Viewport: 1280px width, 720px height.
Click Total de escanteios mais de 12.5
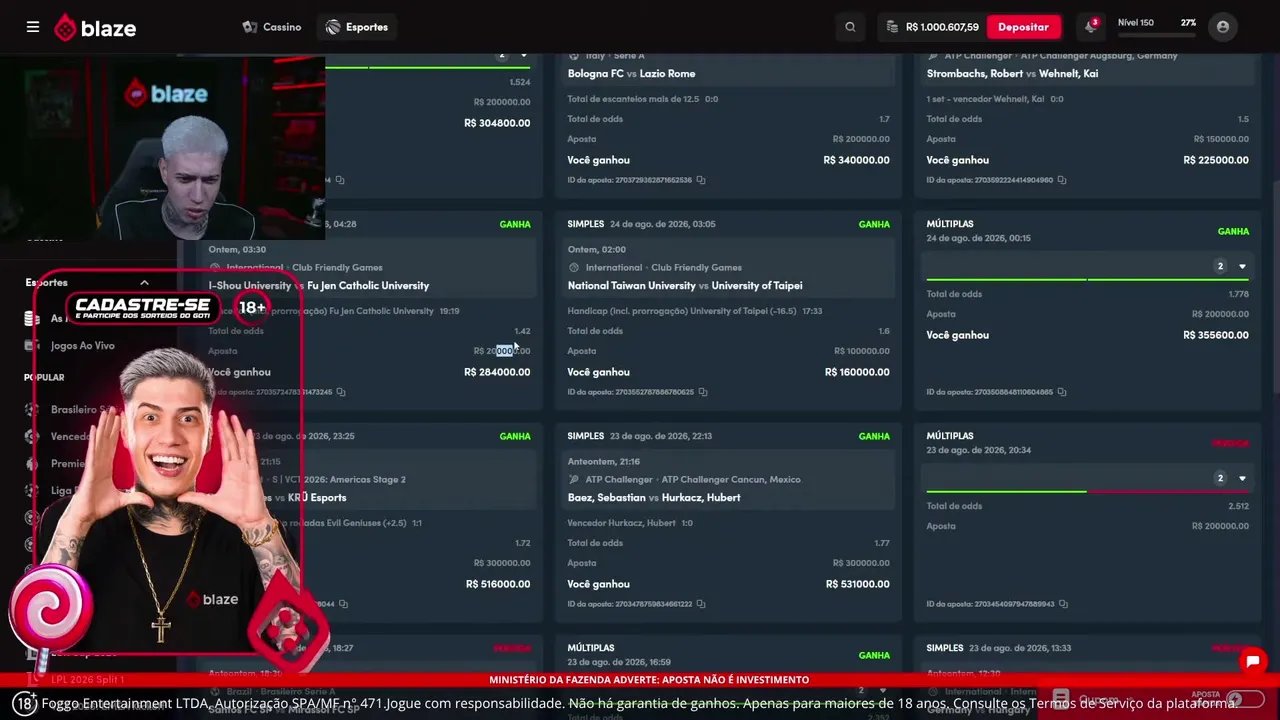pos(635,99)
